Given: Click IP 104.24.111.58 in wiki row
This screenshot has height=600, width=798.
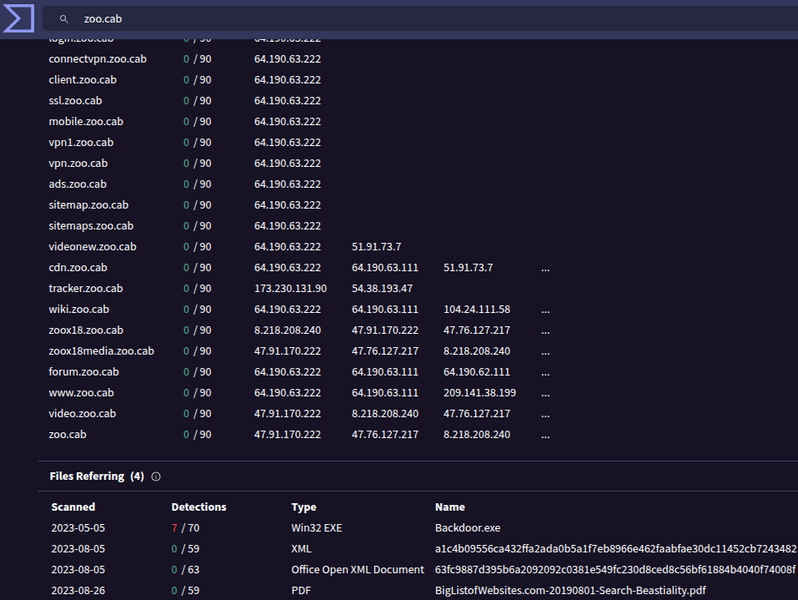Looking at the screenshot, I should [476, 309].
